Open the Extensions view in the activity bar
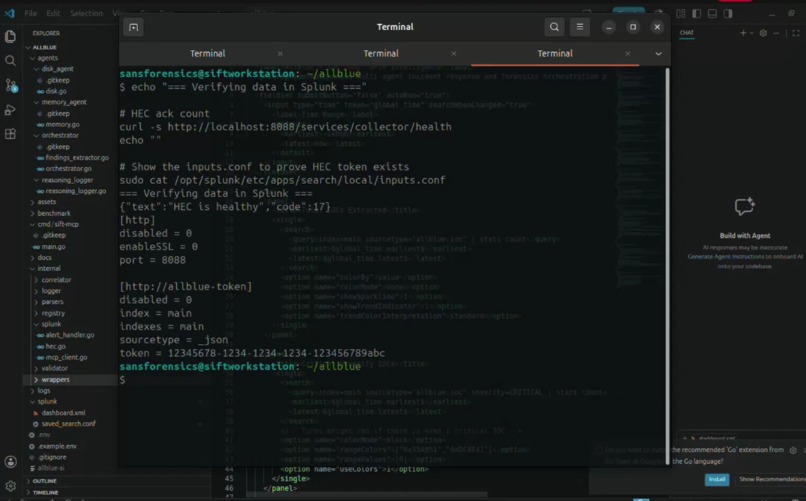The image size is (806, 501). point(10,134)
